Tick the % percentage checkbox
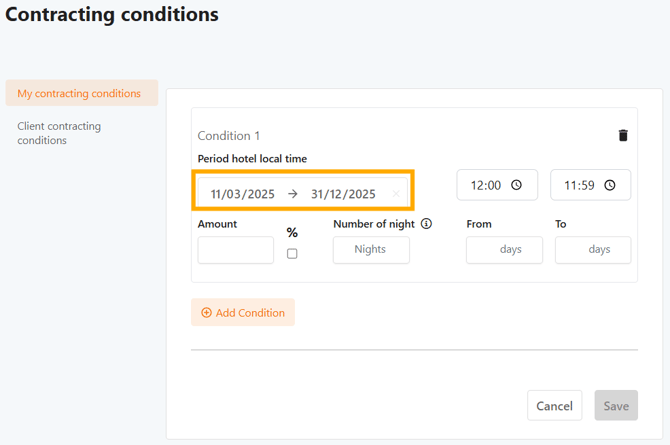Screen dimensions: 670x445 [x=292, y=254]
